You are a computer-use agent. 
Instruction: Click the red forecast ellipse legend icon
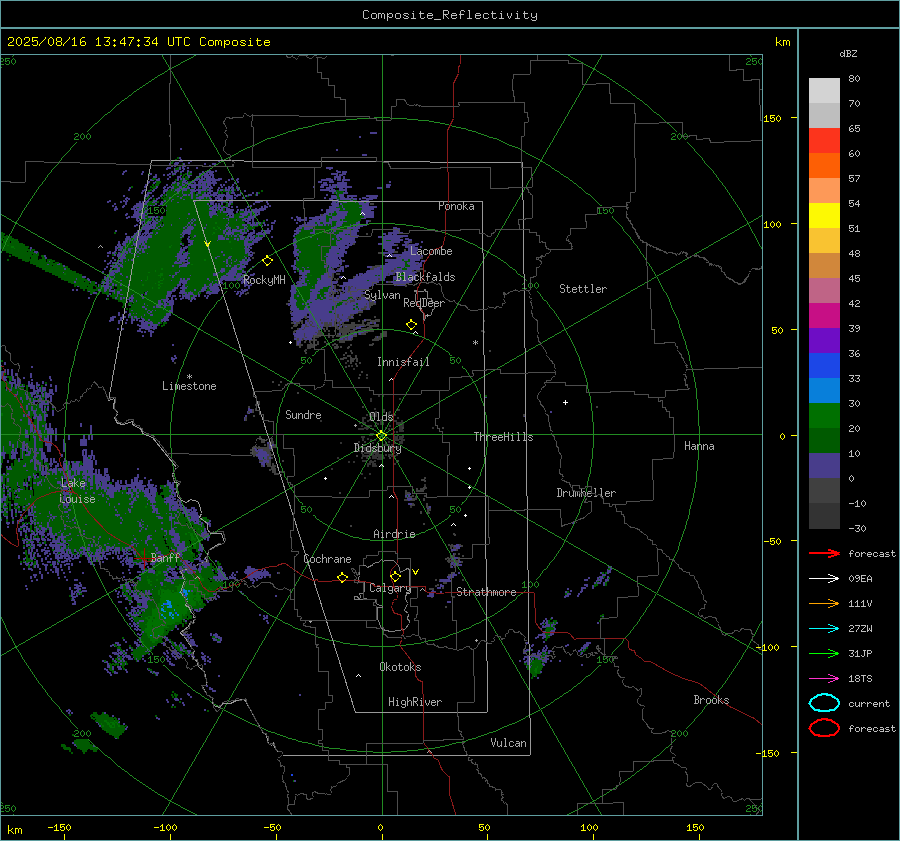[x=824, y=728]
